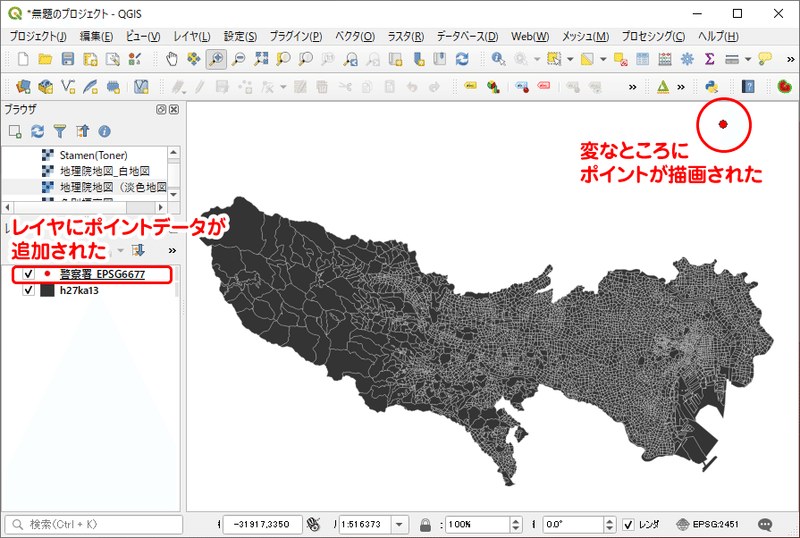Screen dimensions: 800x538
Task: Open the プラグイン(P) menu
Action: (296, 36)
